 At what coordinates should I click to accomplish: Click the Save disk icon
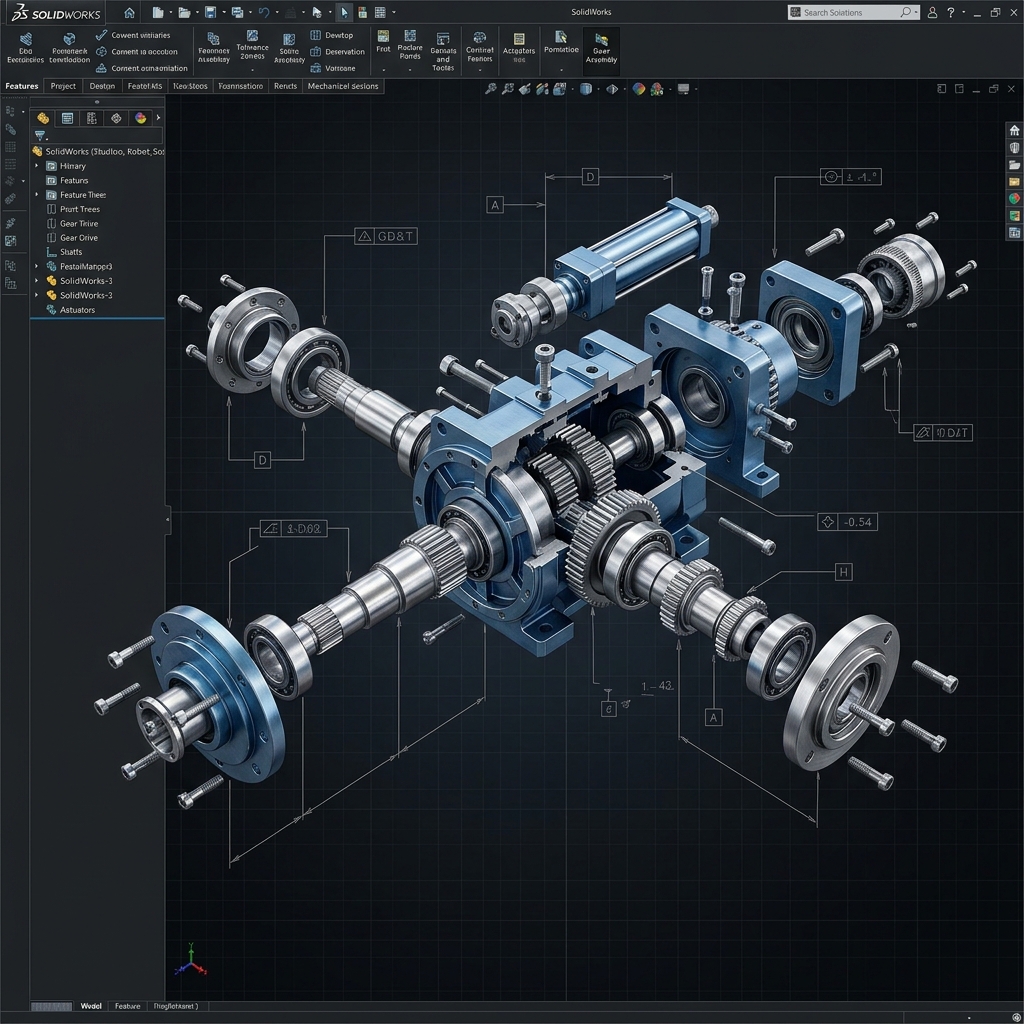[210, 12]
